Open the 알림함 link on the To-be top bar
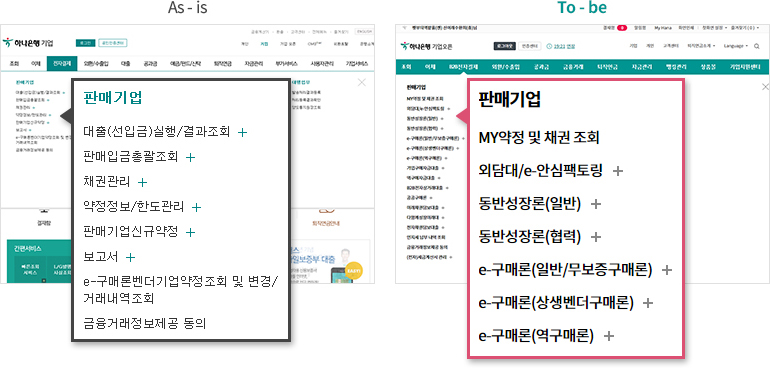Image resolution: width=770 pixels, height=368 pixels. (640, 28)
